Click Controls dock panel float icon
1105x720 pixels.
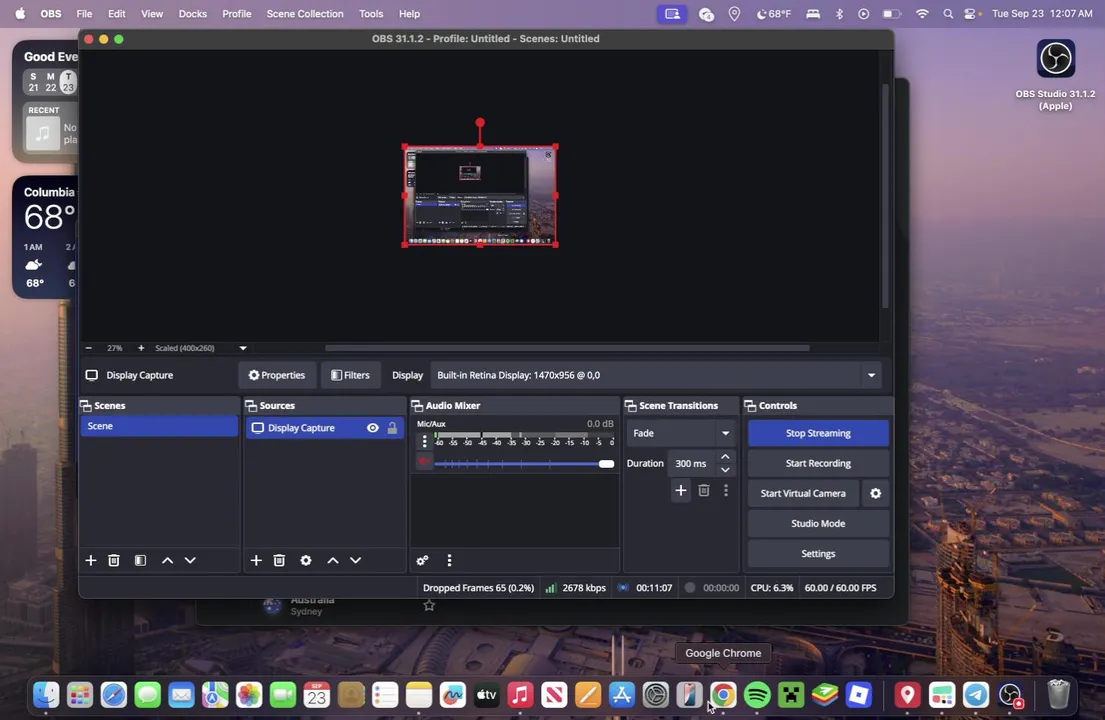[751, 406]
